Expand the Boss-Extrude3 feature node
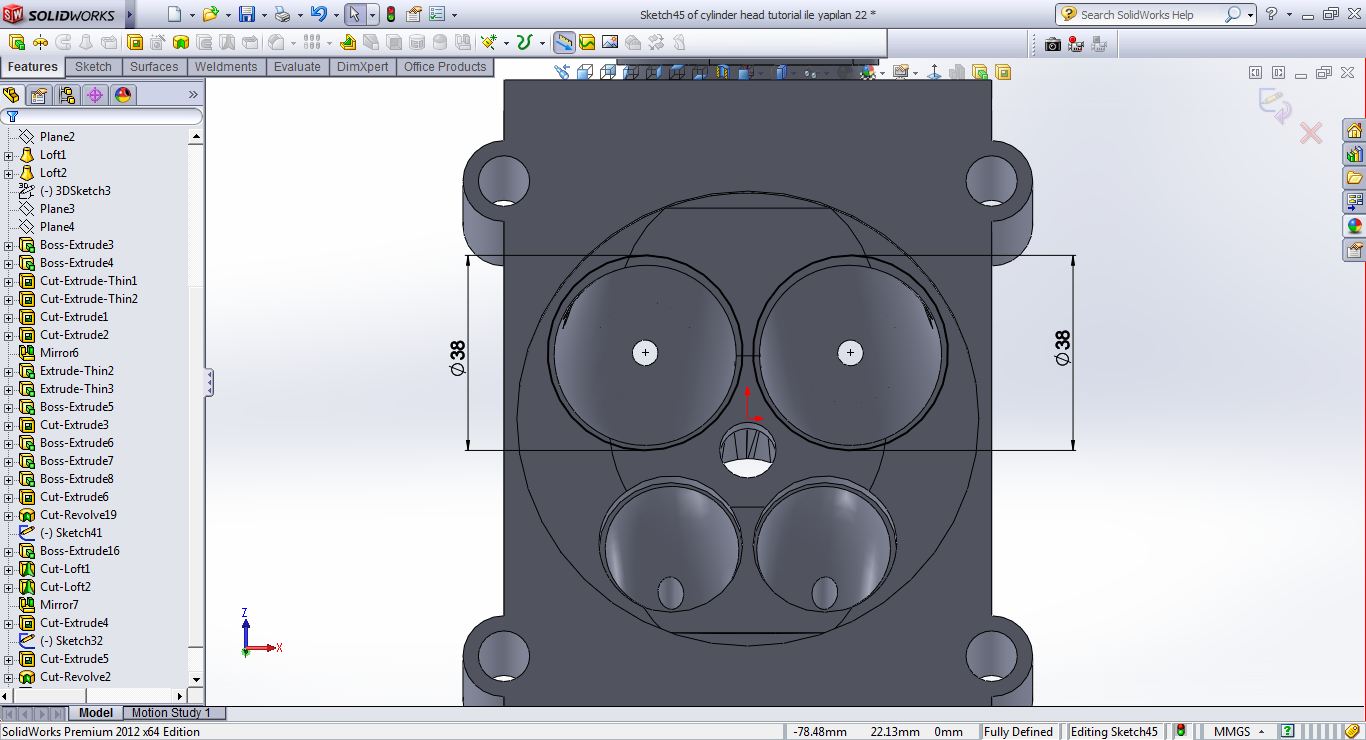 pyautogui.click(x=9, y=245)
